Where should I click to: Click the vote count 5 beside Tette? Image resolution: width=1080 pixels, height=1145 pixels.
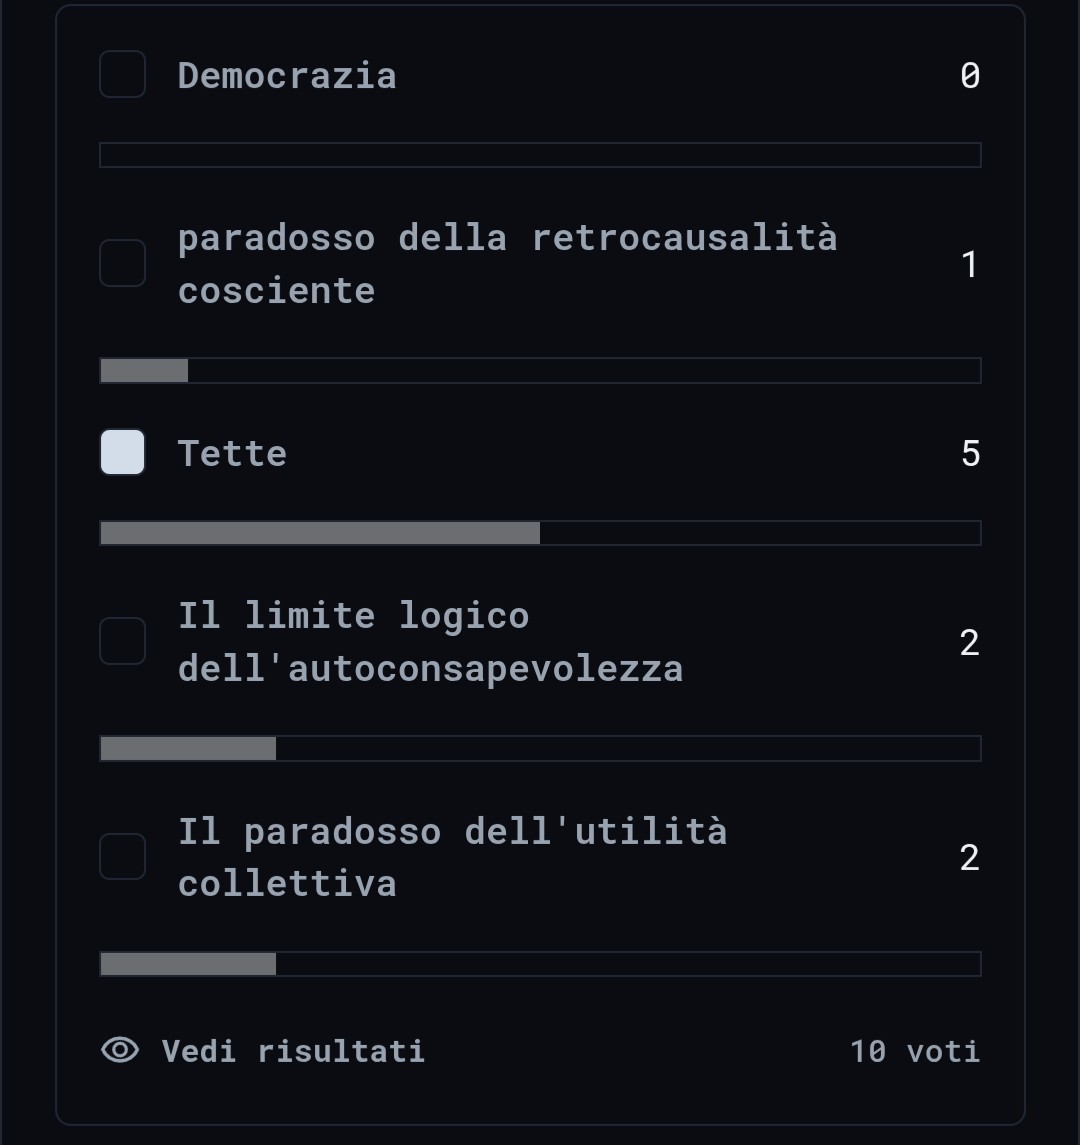970,453
